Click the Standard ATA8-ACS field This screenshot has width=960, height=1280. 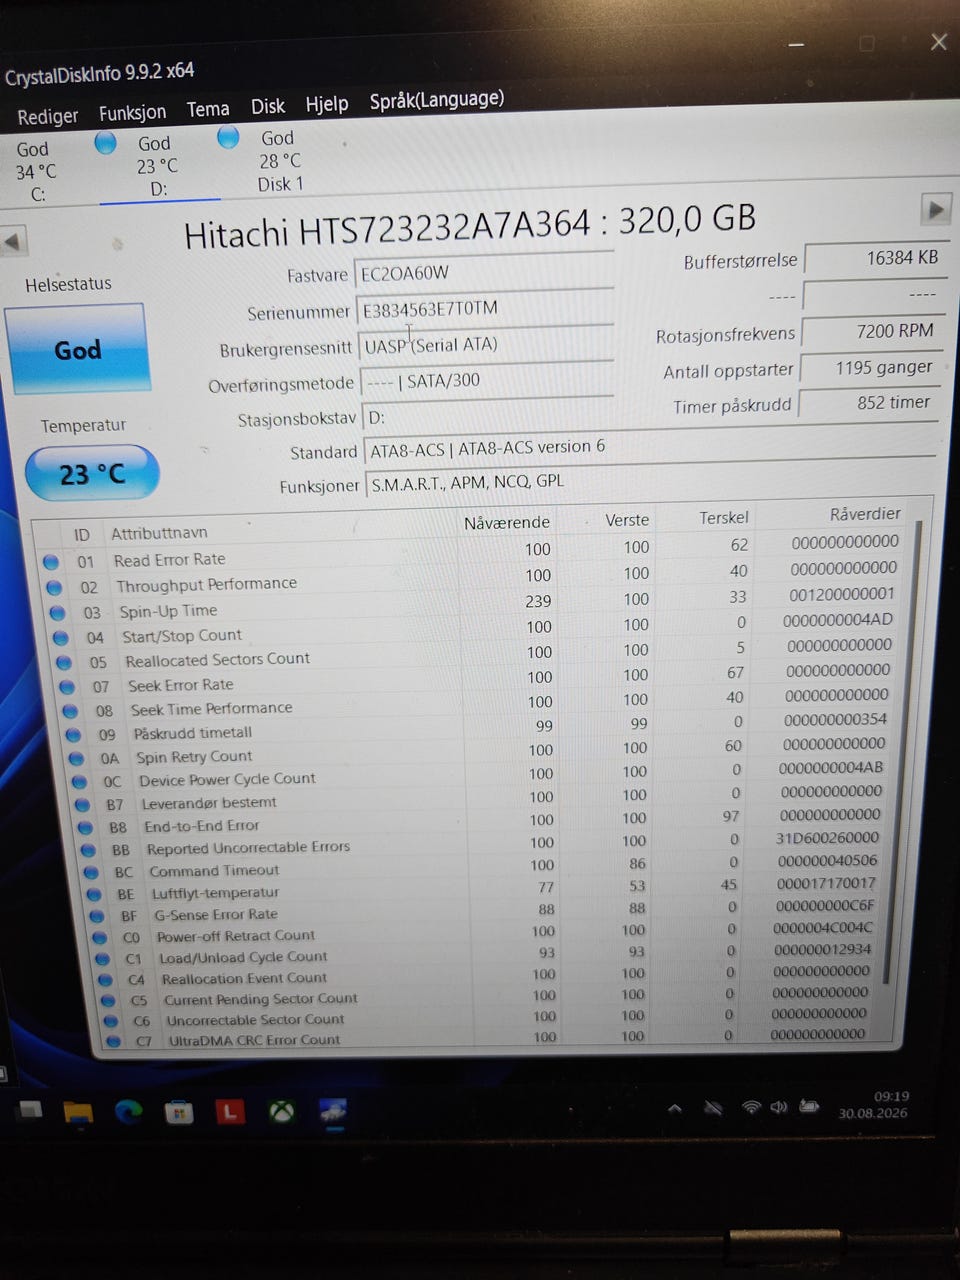(x=648, y=447)
